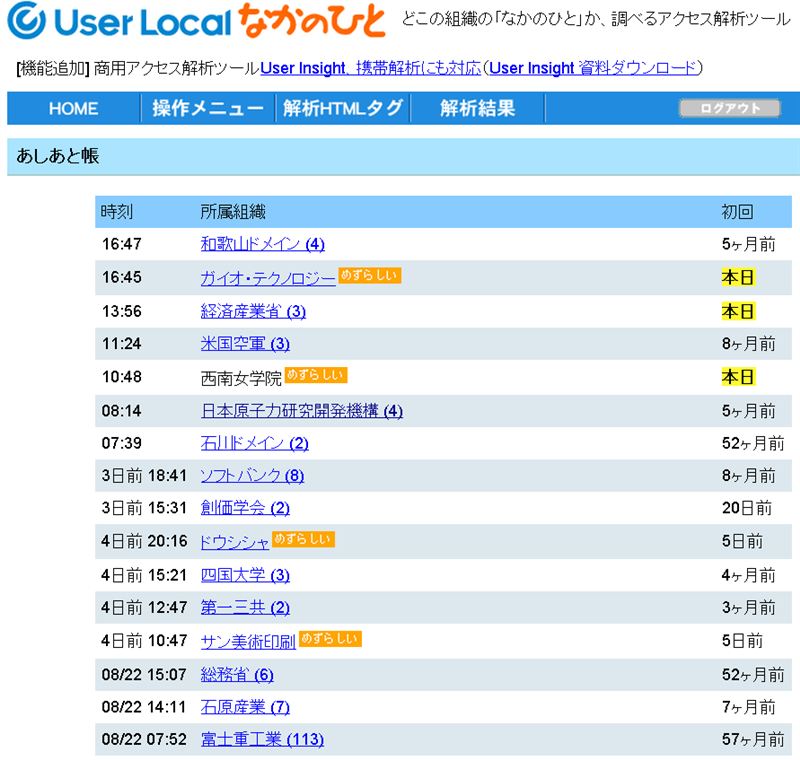Open the 四国大学 (3) link
Screen dimensions: 800x760
[245, 575]
